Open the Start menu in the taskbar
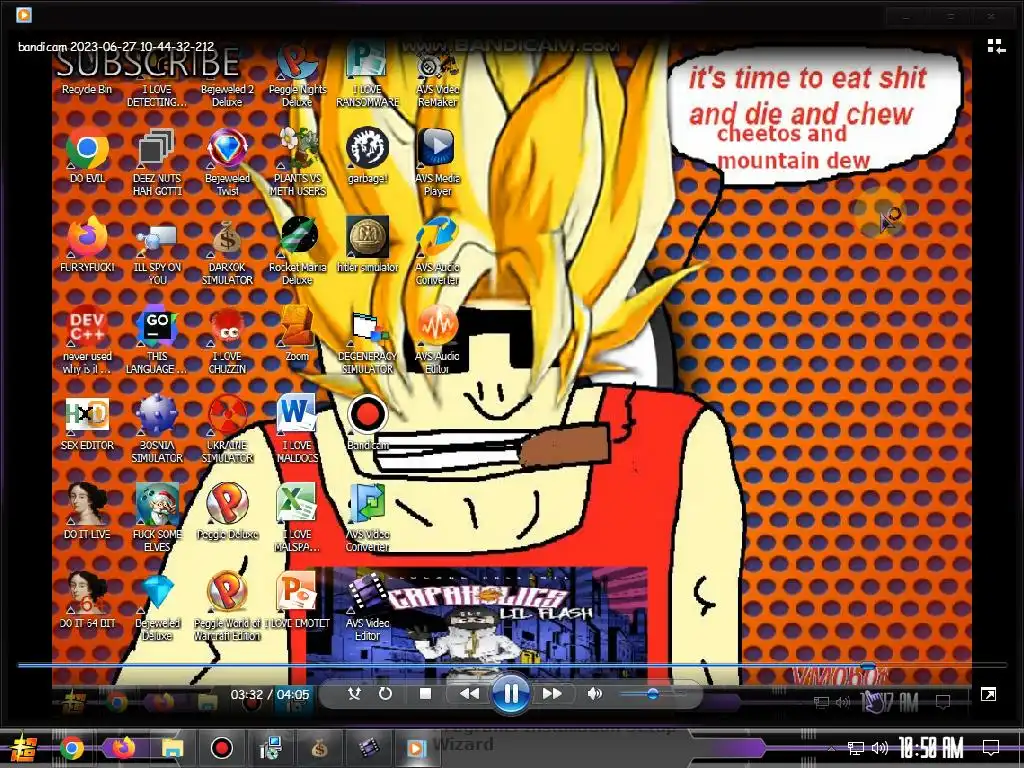Viewport: 1024px width, 768px height. click(23, 748)
